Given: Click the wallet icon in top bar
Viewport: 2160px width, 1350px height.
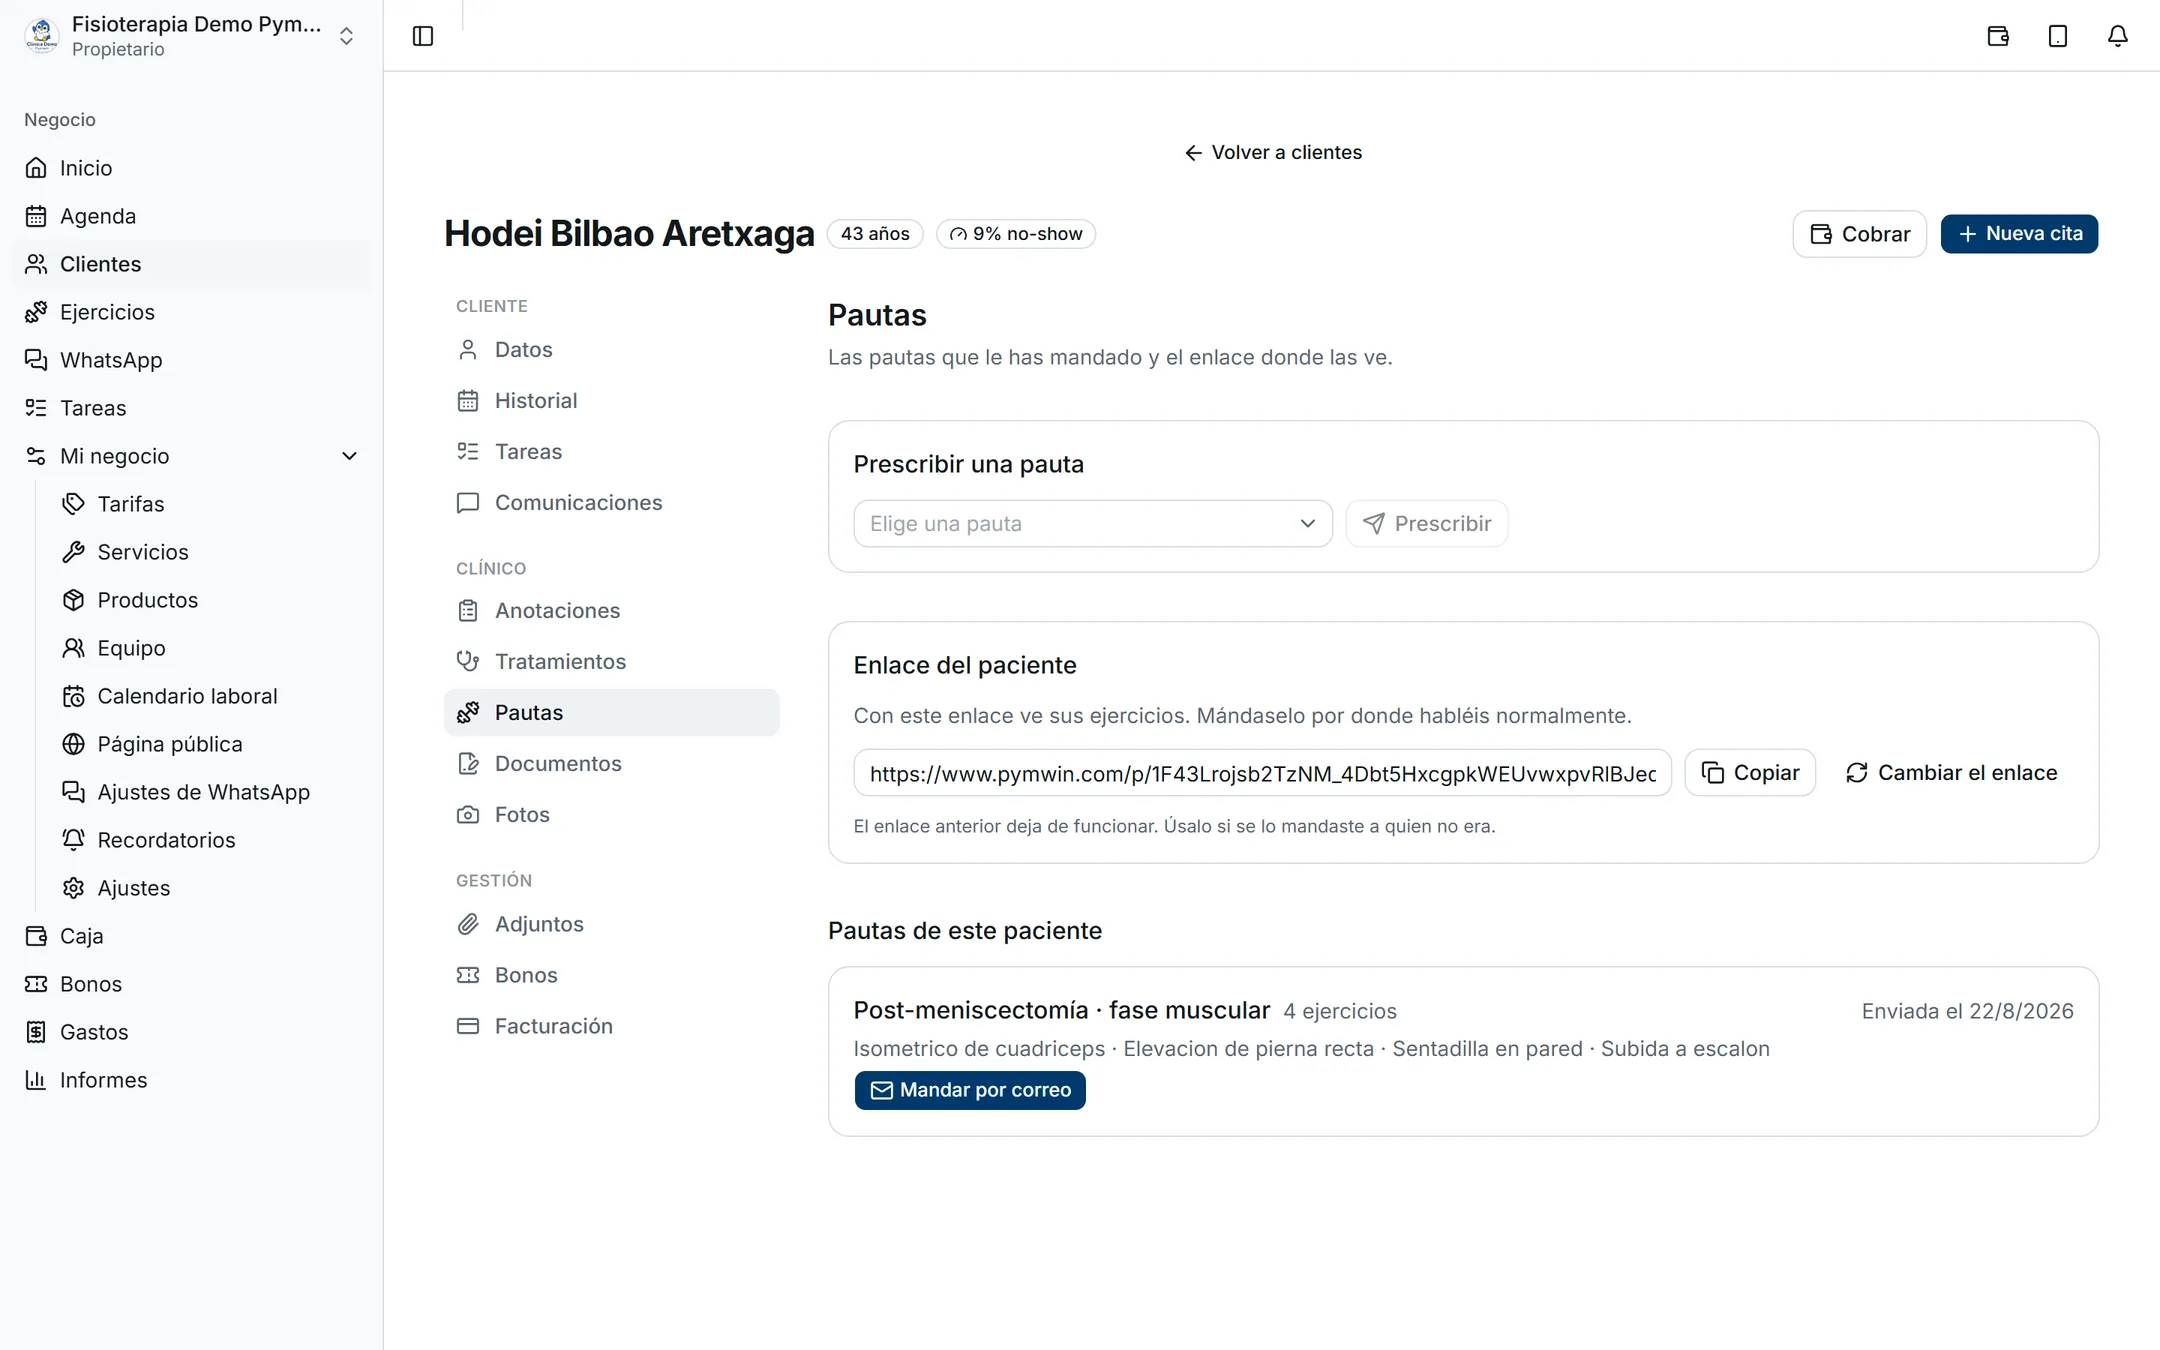Looking at the screenshot, I should click(1997, 36).
